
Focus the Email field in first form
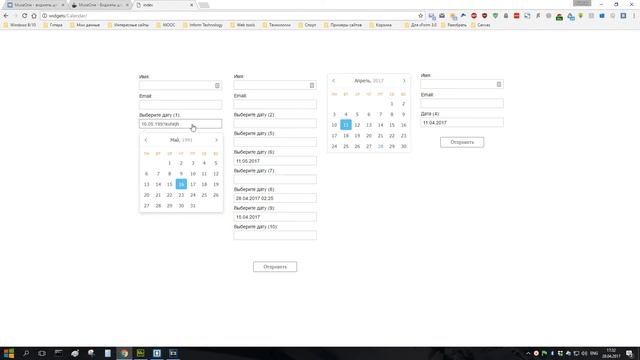[x=180, y=105]
